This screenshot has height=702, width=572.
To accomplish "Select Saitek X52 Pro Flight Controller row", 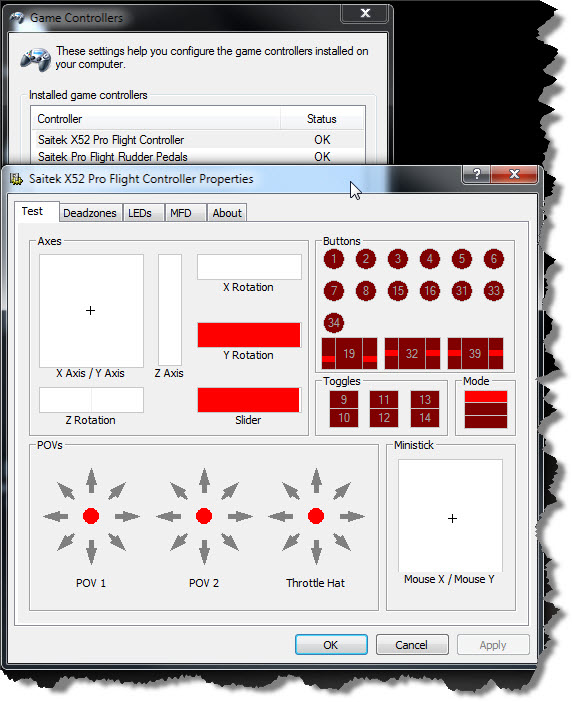I will [198, 140].
